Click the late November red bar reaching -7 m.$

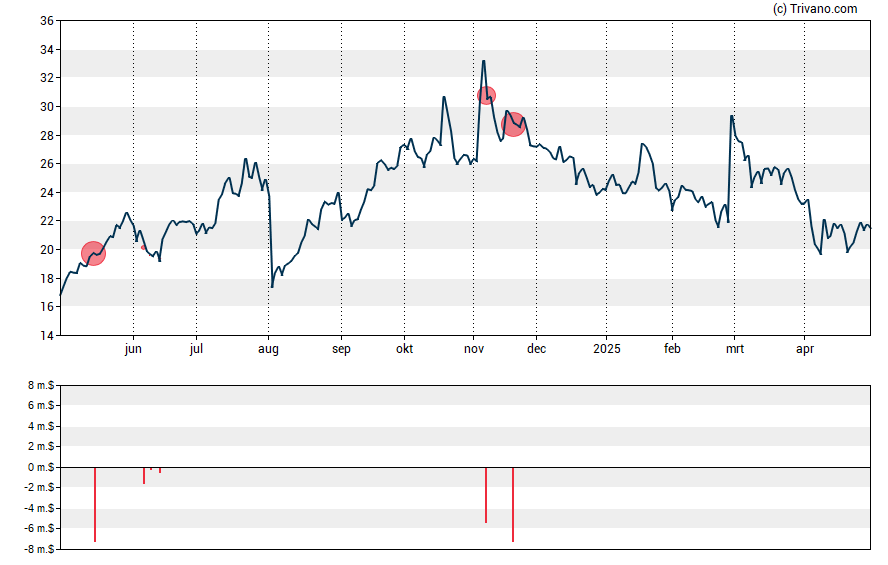pyautogui.click(x=513, y=504)
